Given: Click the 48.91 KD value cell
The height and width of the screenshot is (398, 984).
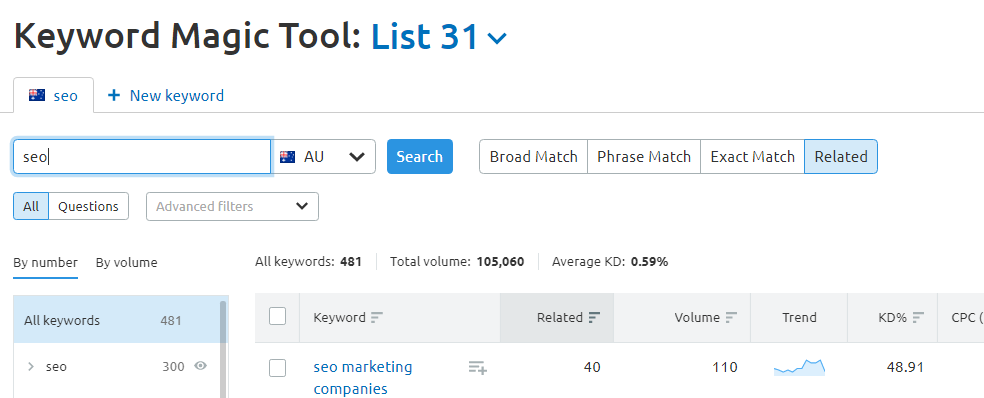Looking at the screenshot, I should tap(906, 367).
